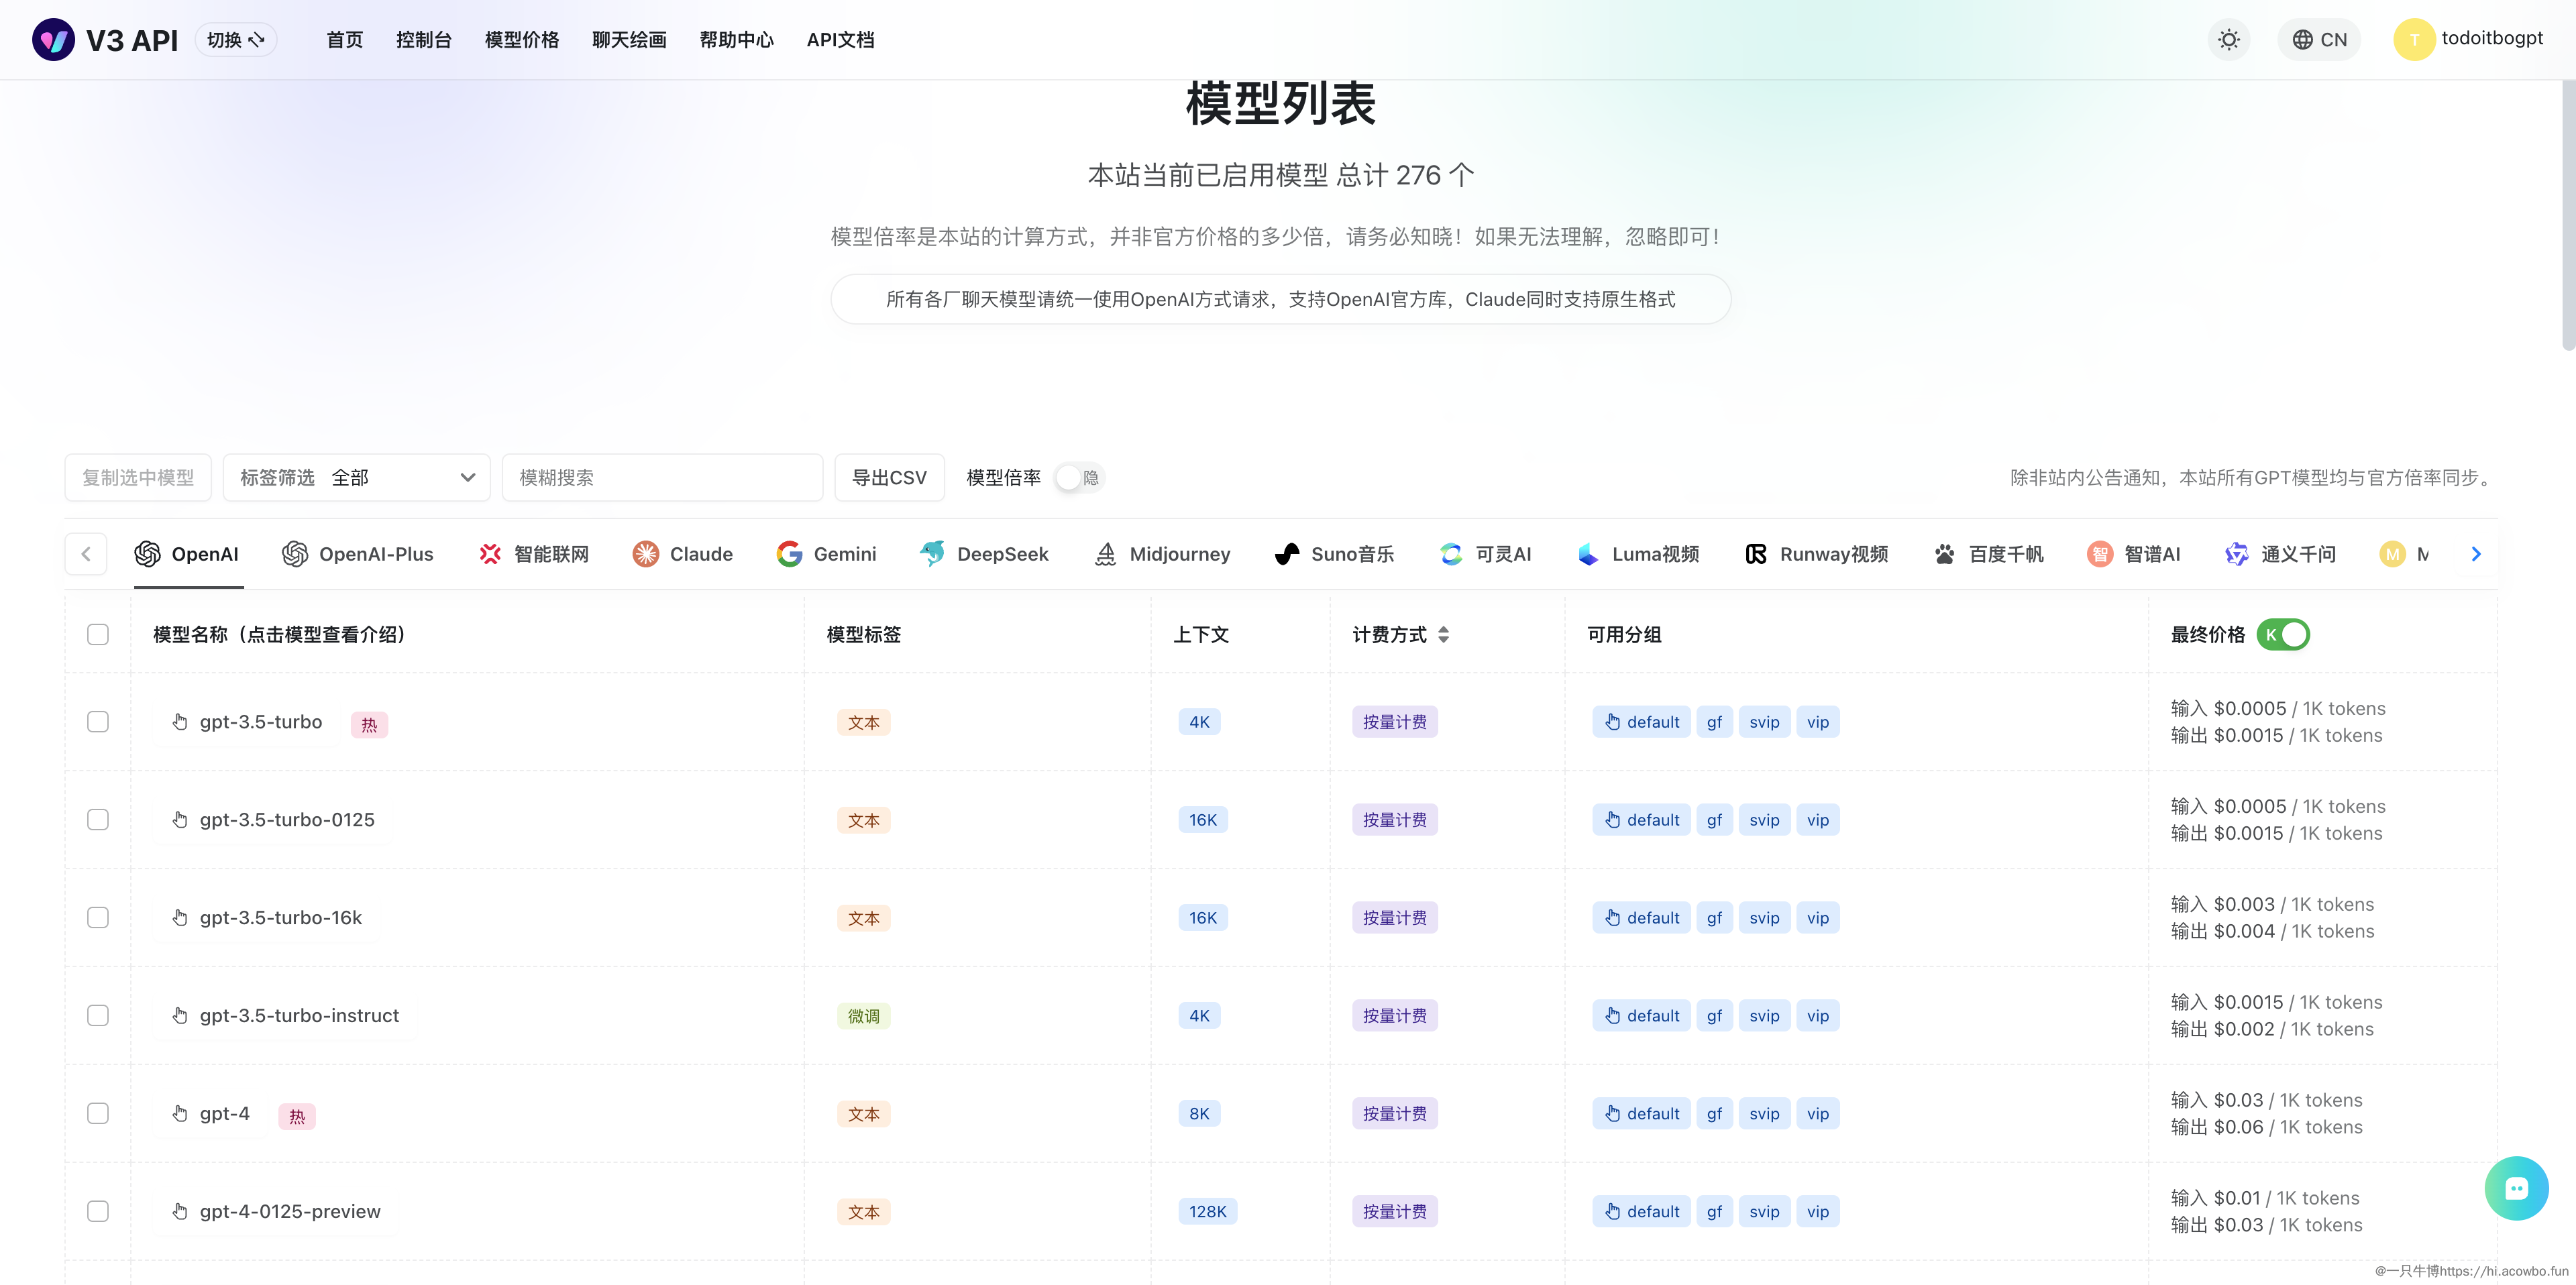Open the 控制台 menu item
This screenshot has width=2576, height=1285.
pos(423,40)
